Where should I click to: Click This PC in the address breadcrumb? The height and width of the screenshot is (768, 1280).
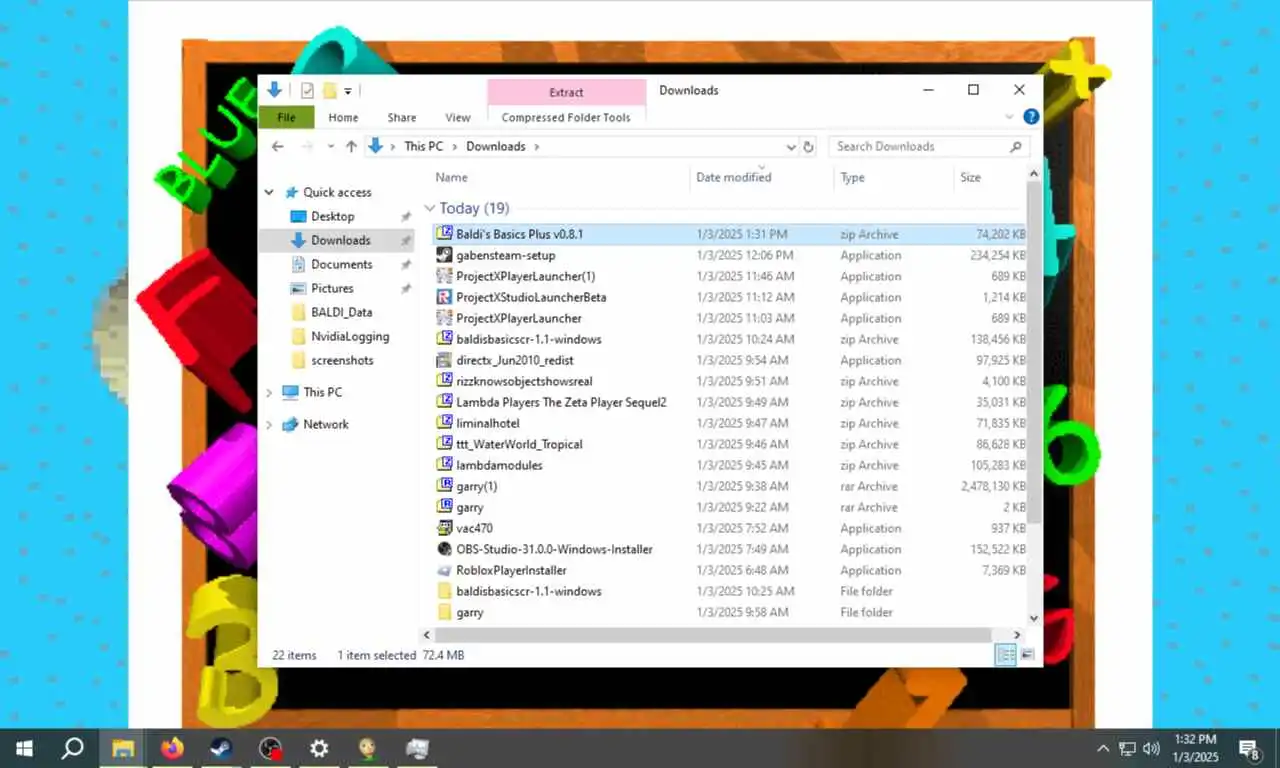423,146
